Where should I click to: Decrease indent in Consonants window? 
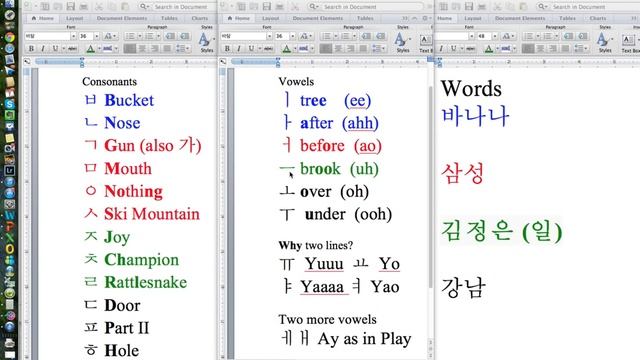[170, 36]
